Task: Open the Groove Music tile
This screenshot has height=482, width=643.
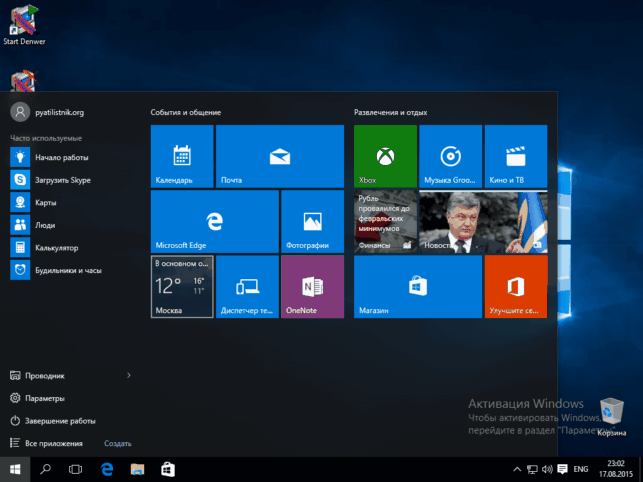Action: (451, 156)
